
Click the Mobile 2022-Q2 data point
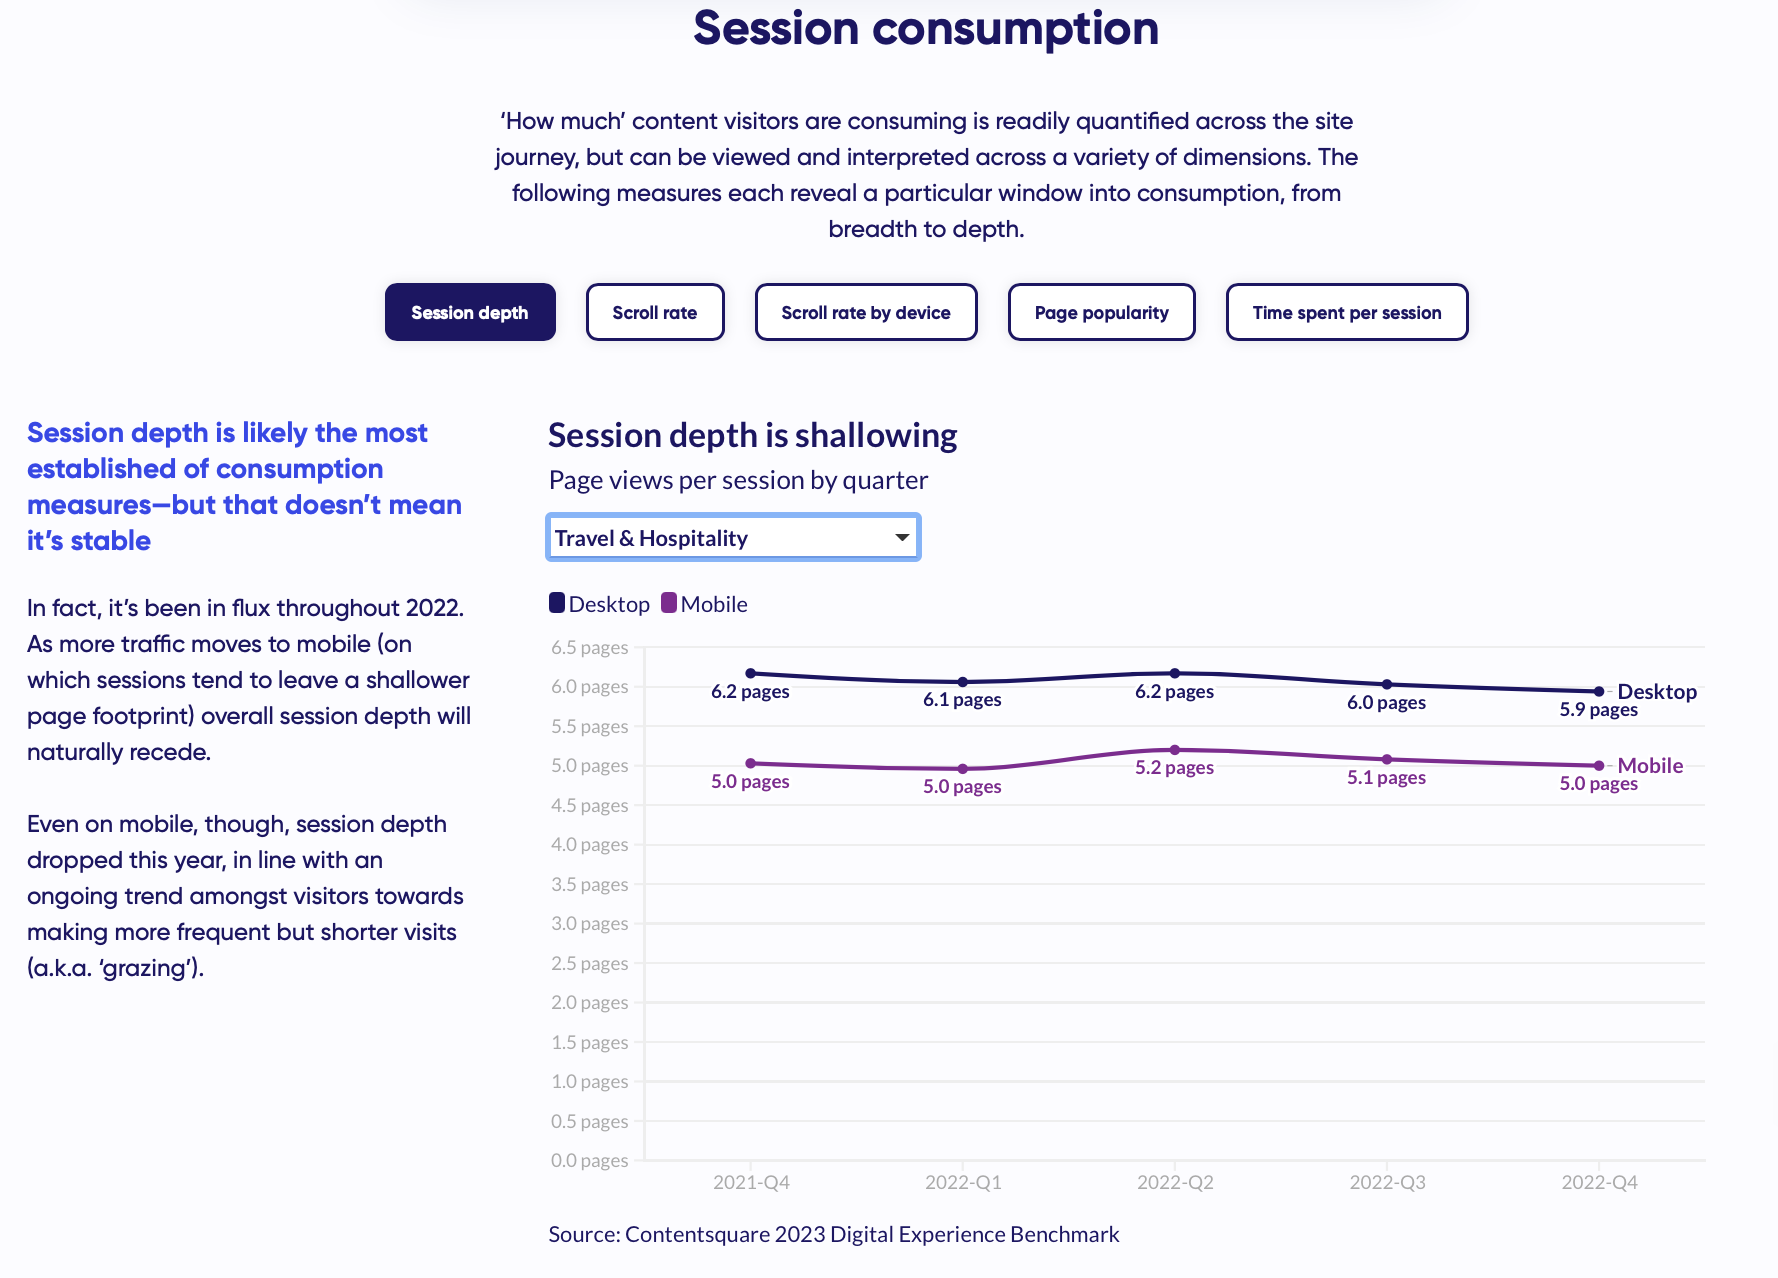tap(1175, 749)
